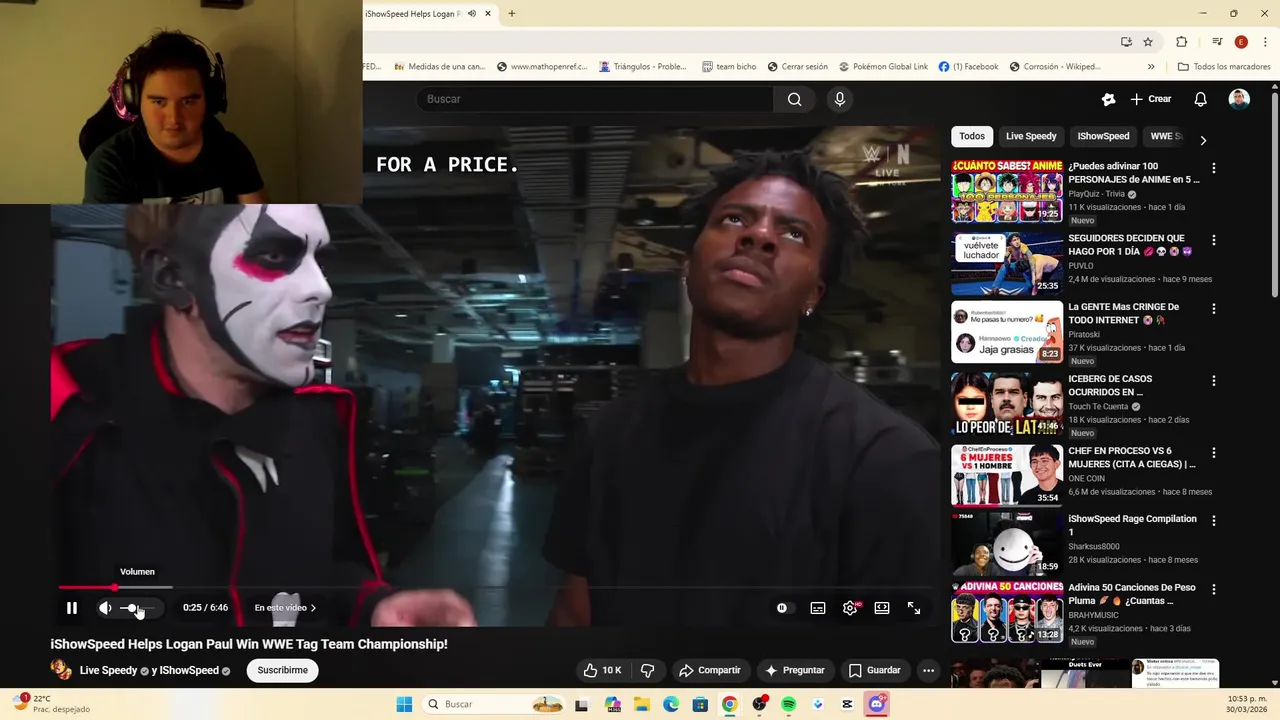Open menu for 'ICEBERG DE CASOS' video

1214,381
